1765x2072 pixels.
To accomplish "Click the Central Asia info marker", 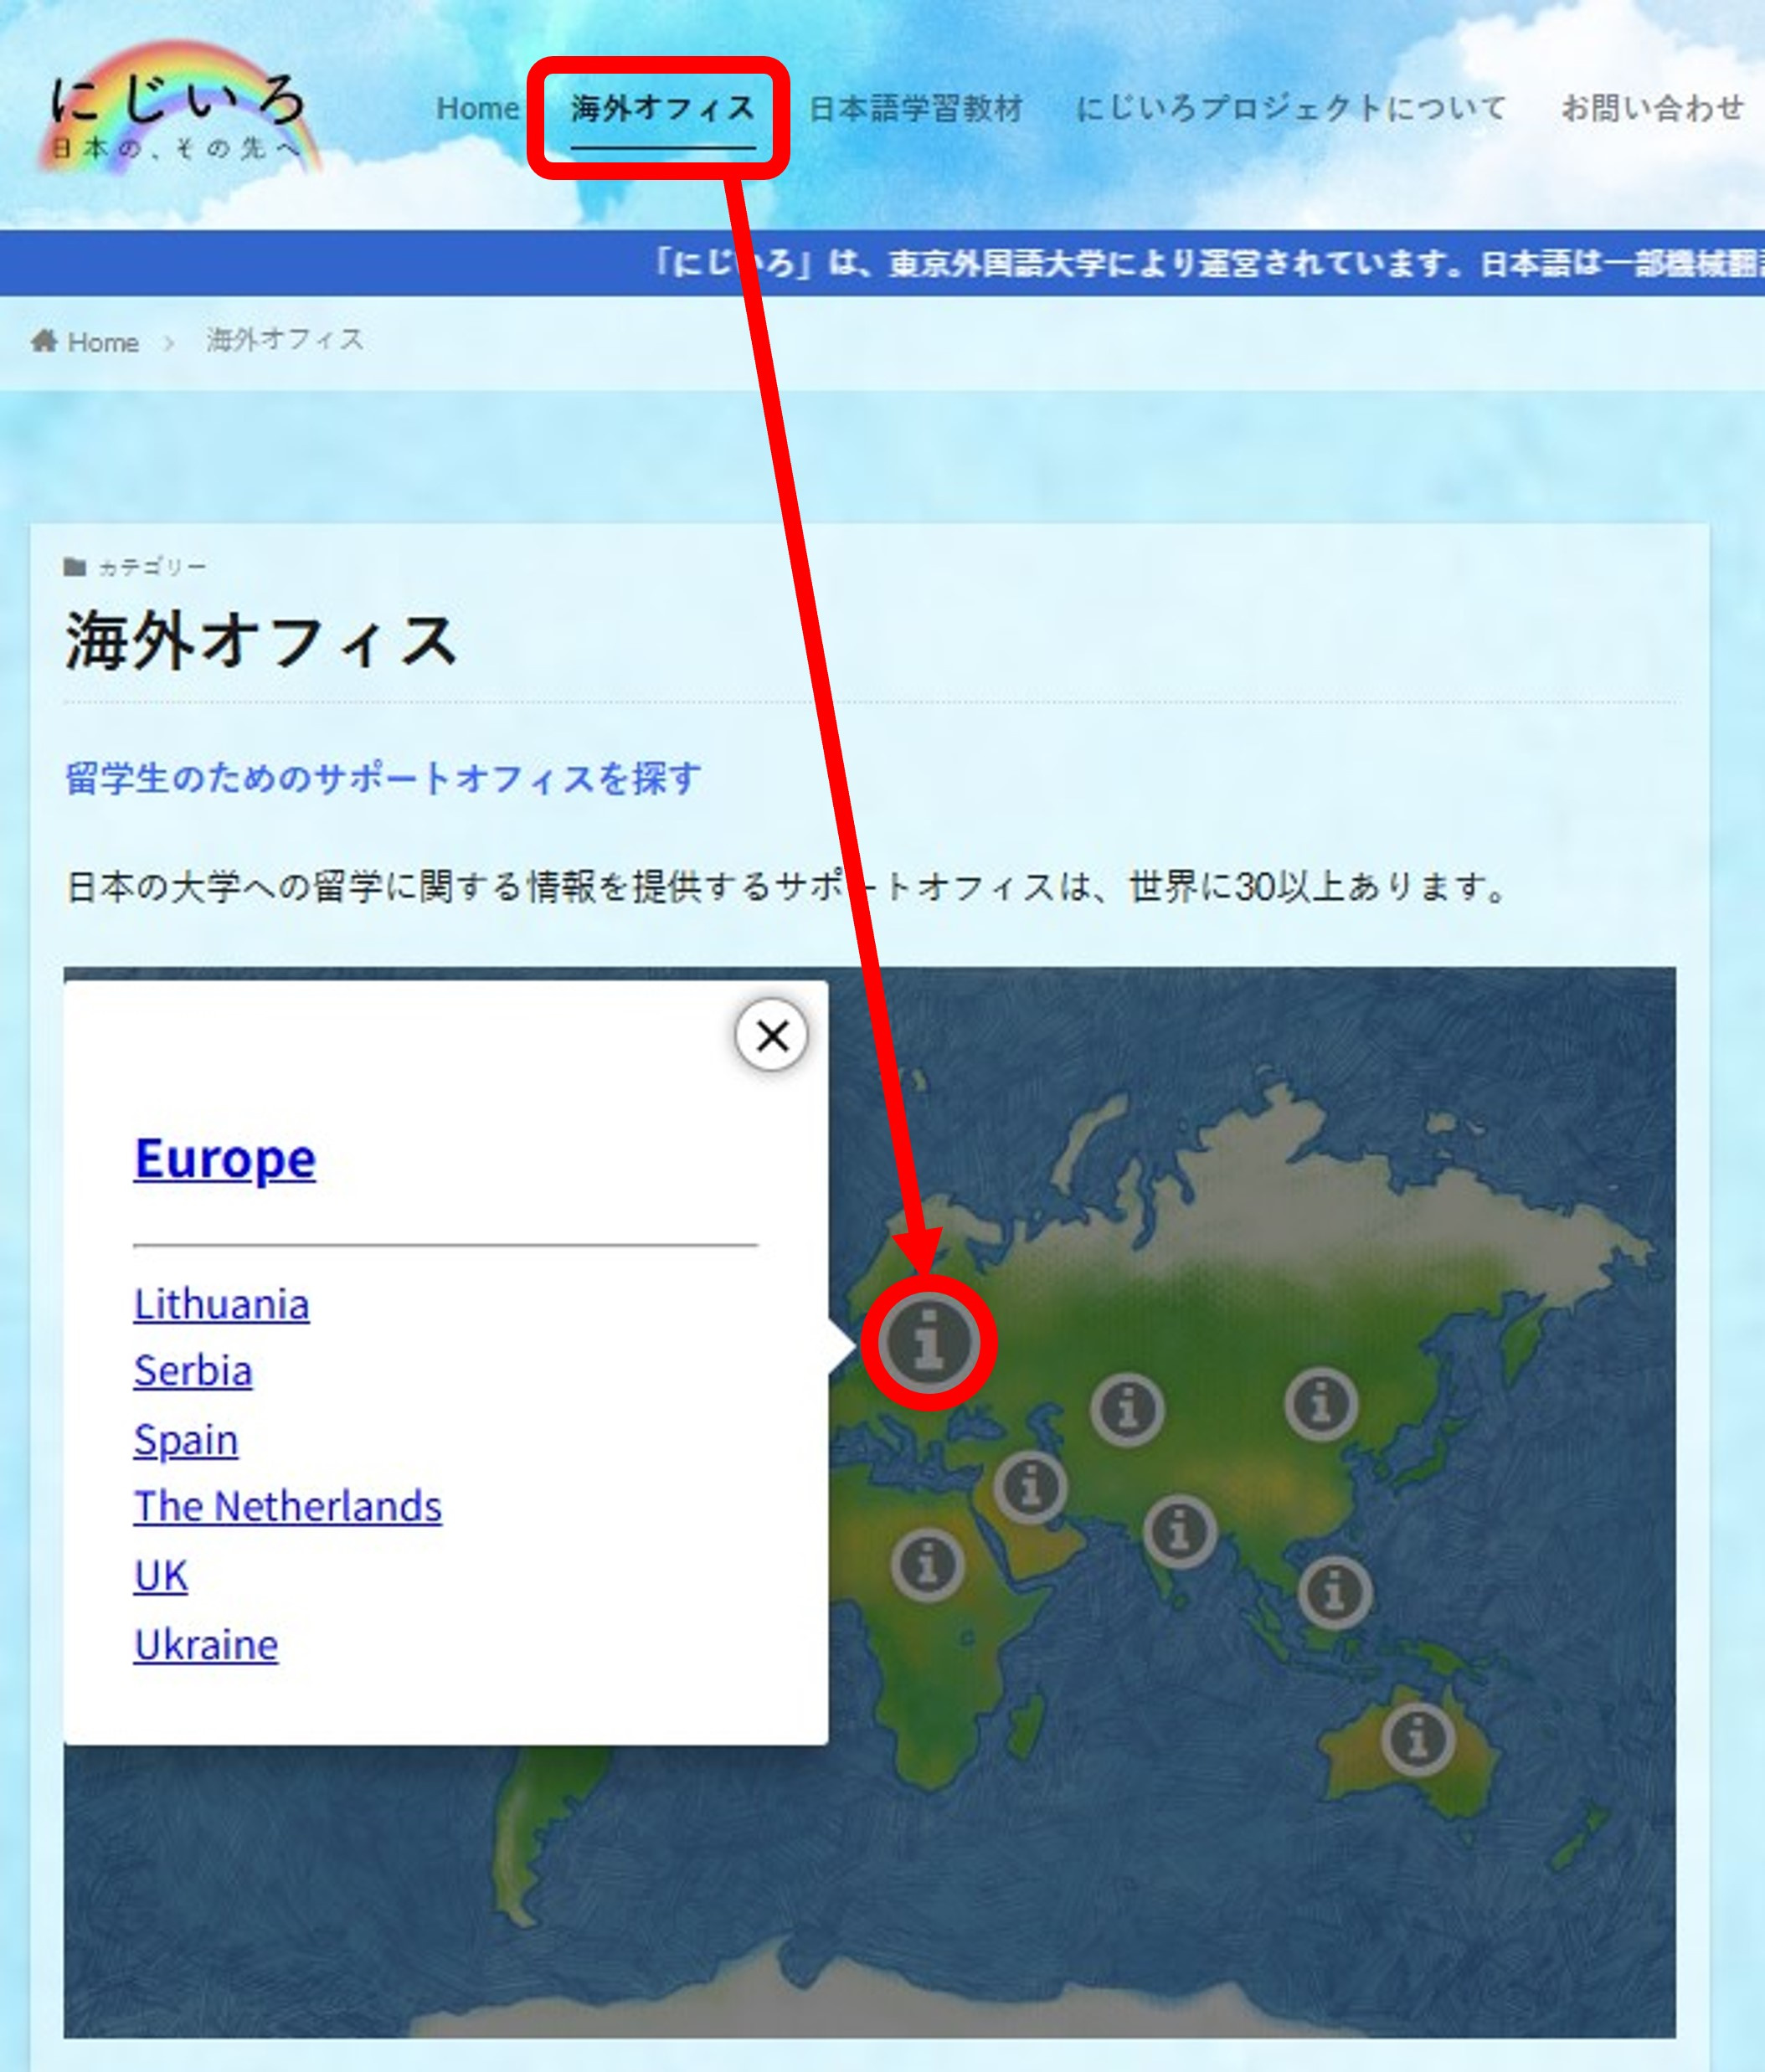I will click(1127, 1410).
